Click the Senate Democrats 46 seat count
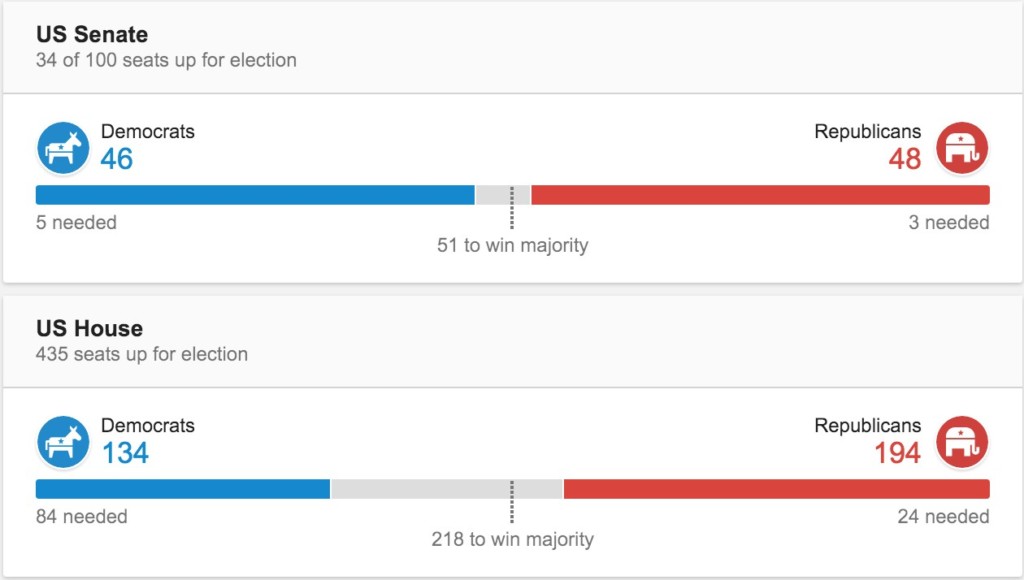Screen dimensions: 1024x580 coord(116,159)
